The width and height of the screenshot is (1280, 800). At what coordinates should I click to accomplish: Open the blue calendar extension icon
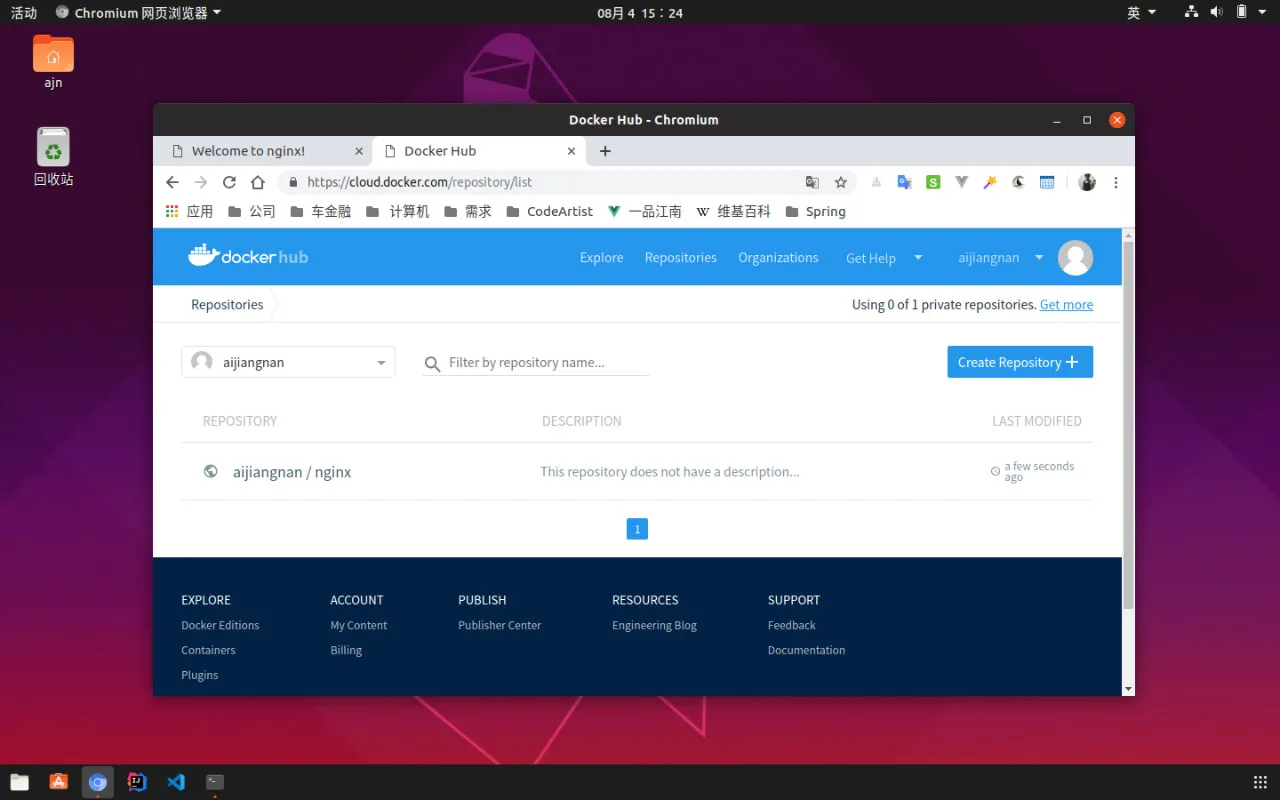tap(1047, 182)
